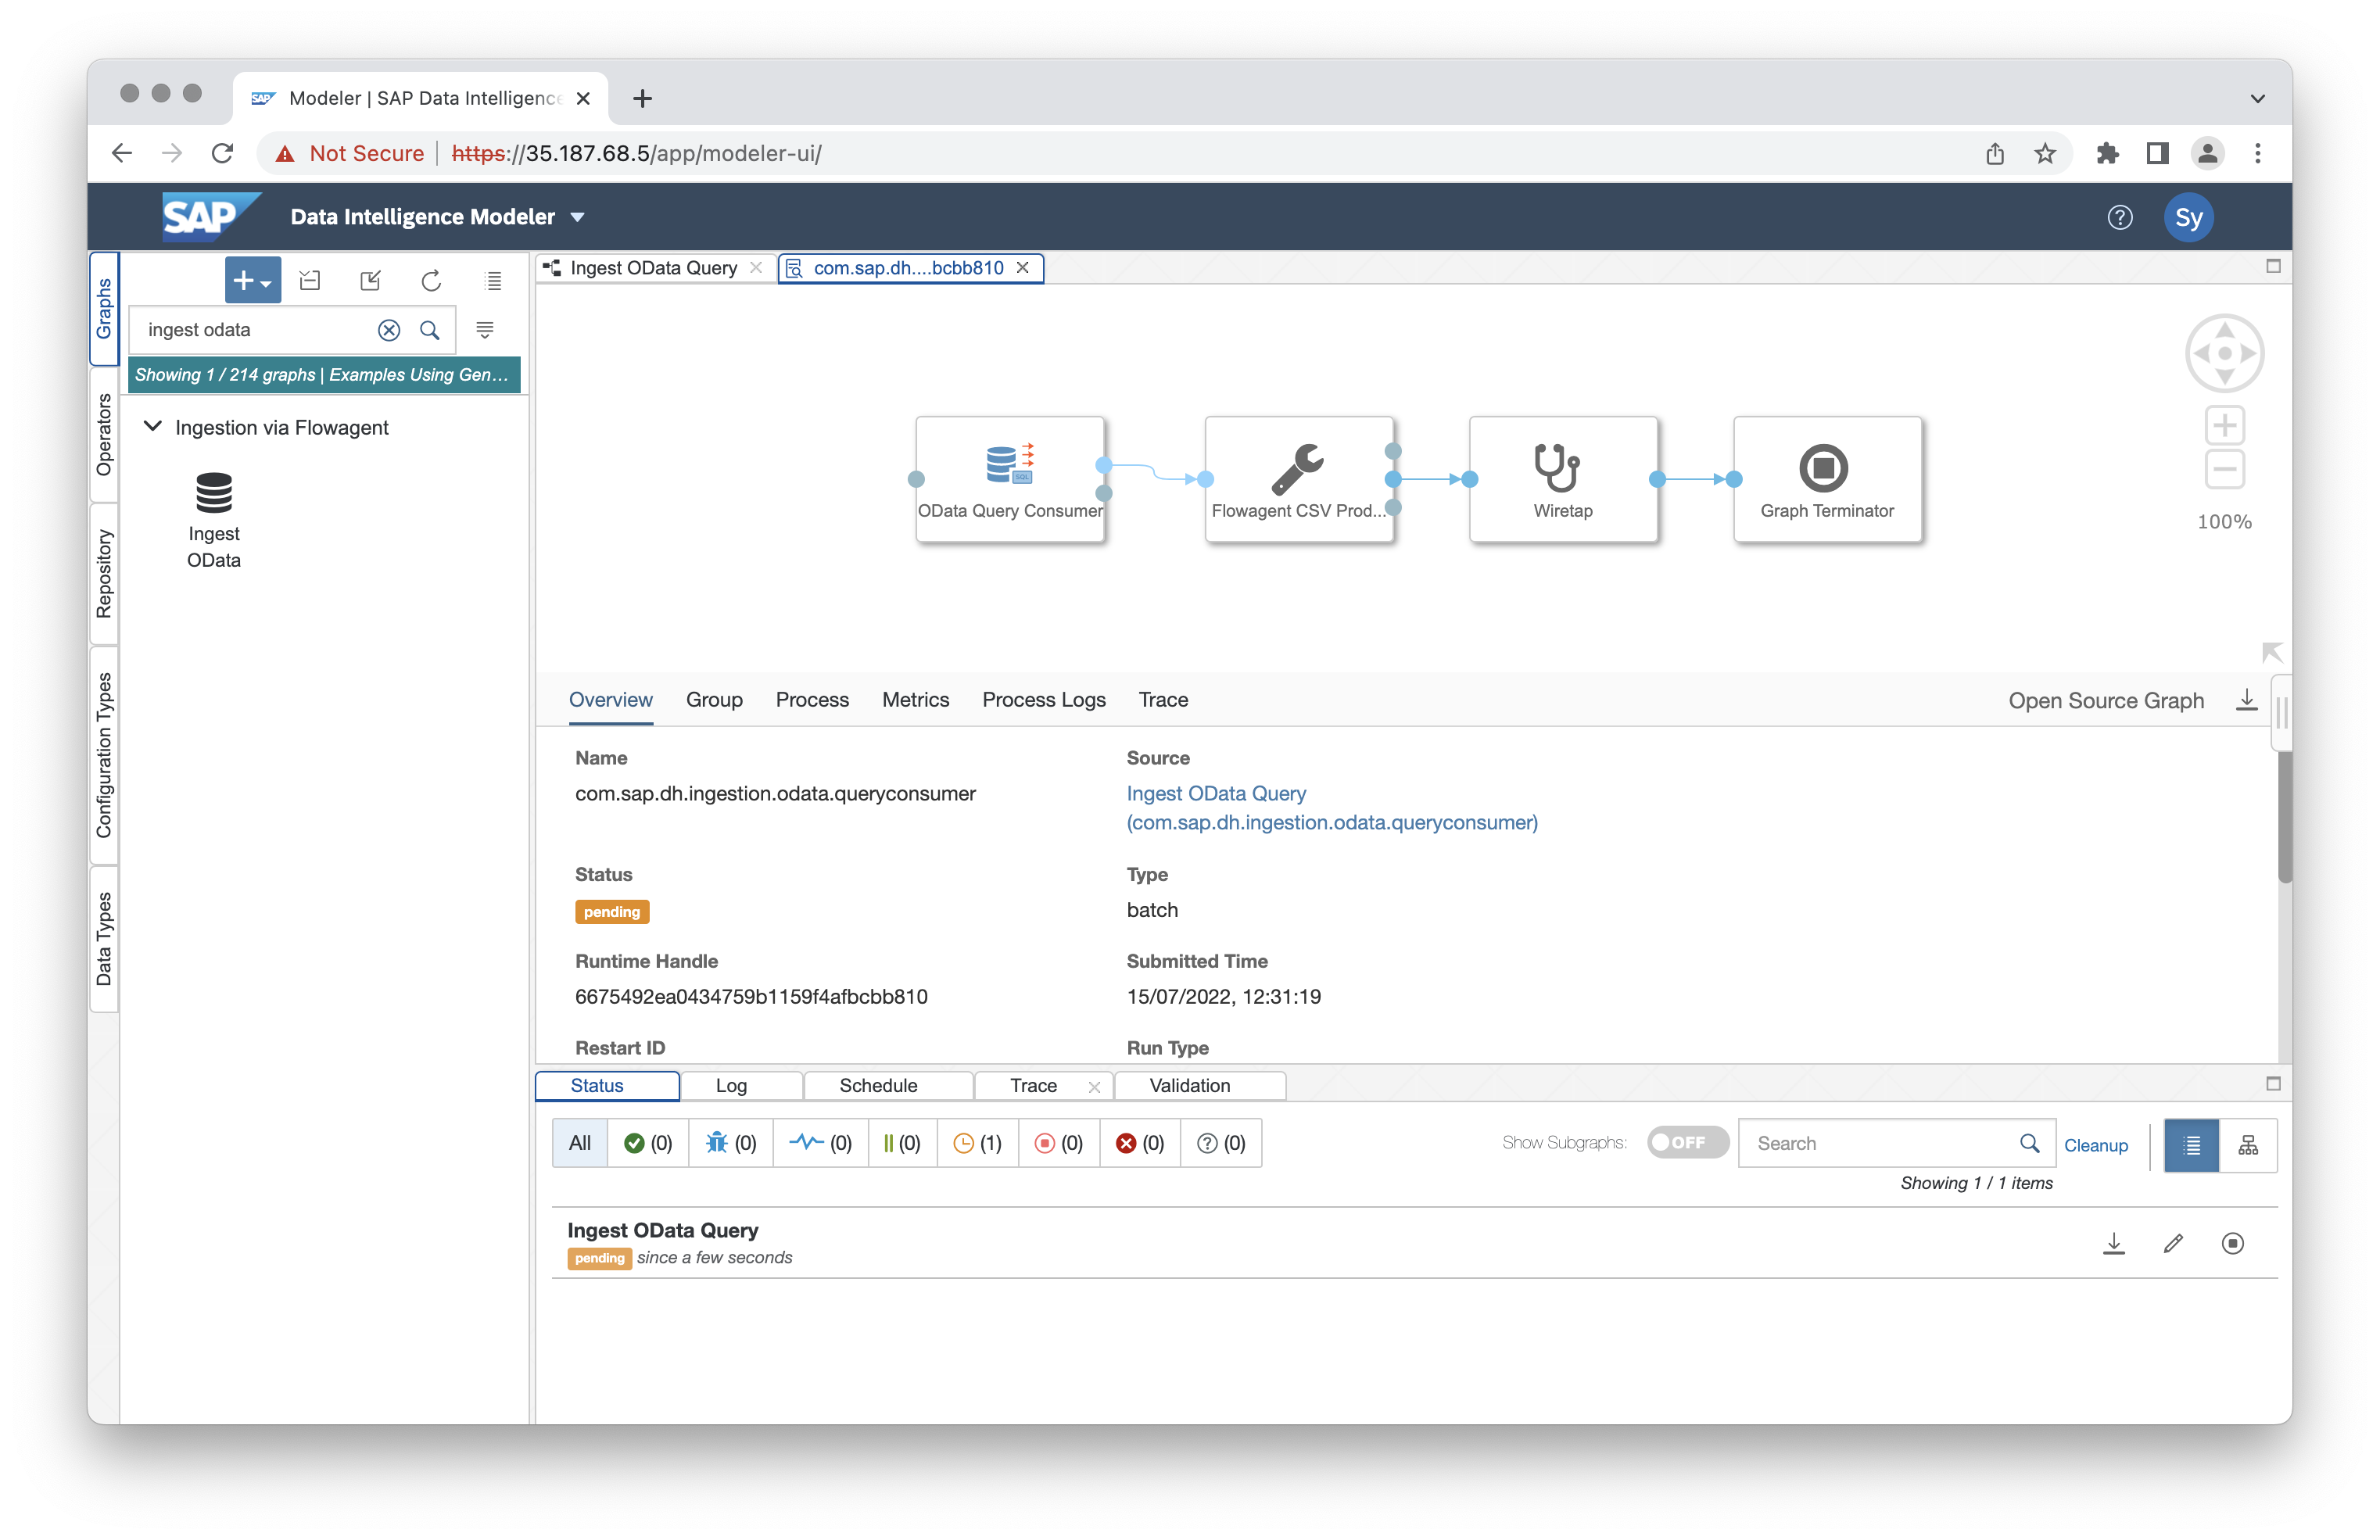Select the Ingest OData graph item

pyautogui.click(x=214, y=520)
